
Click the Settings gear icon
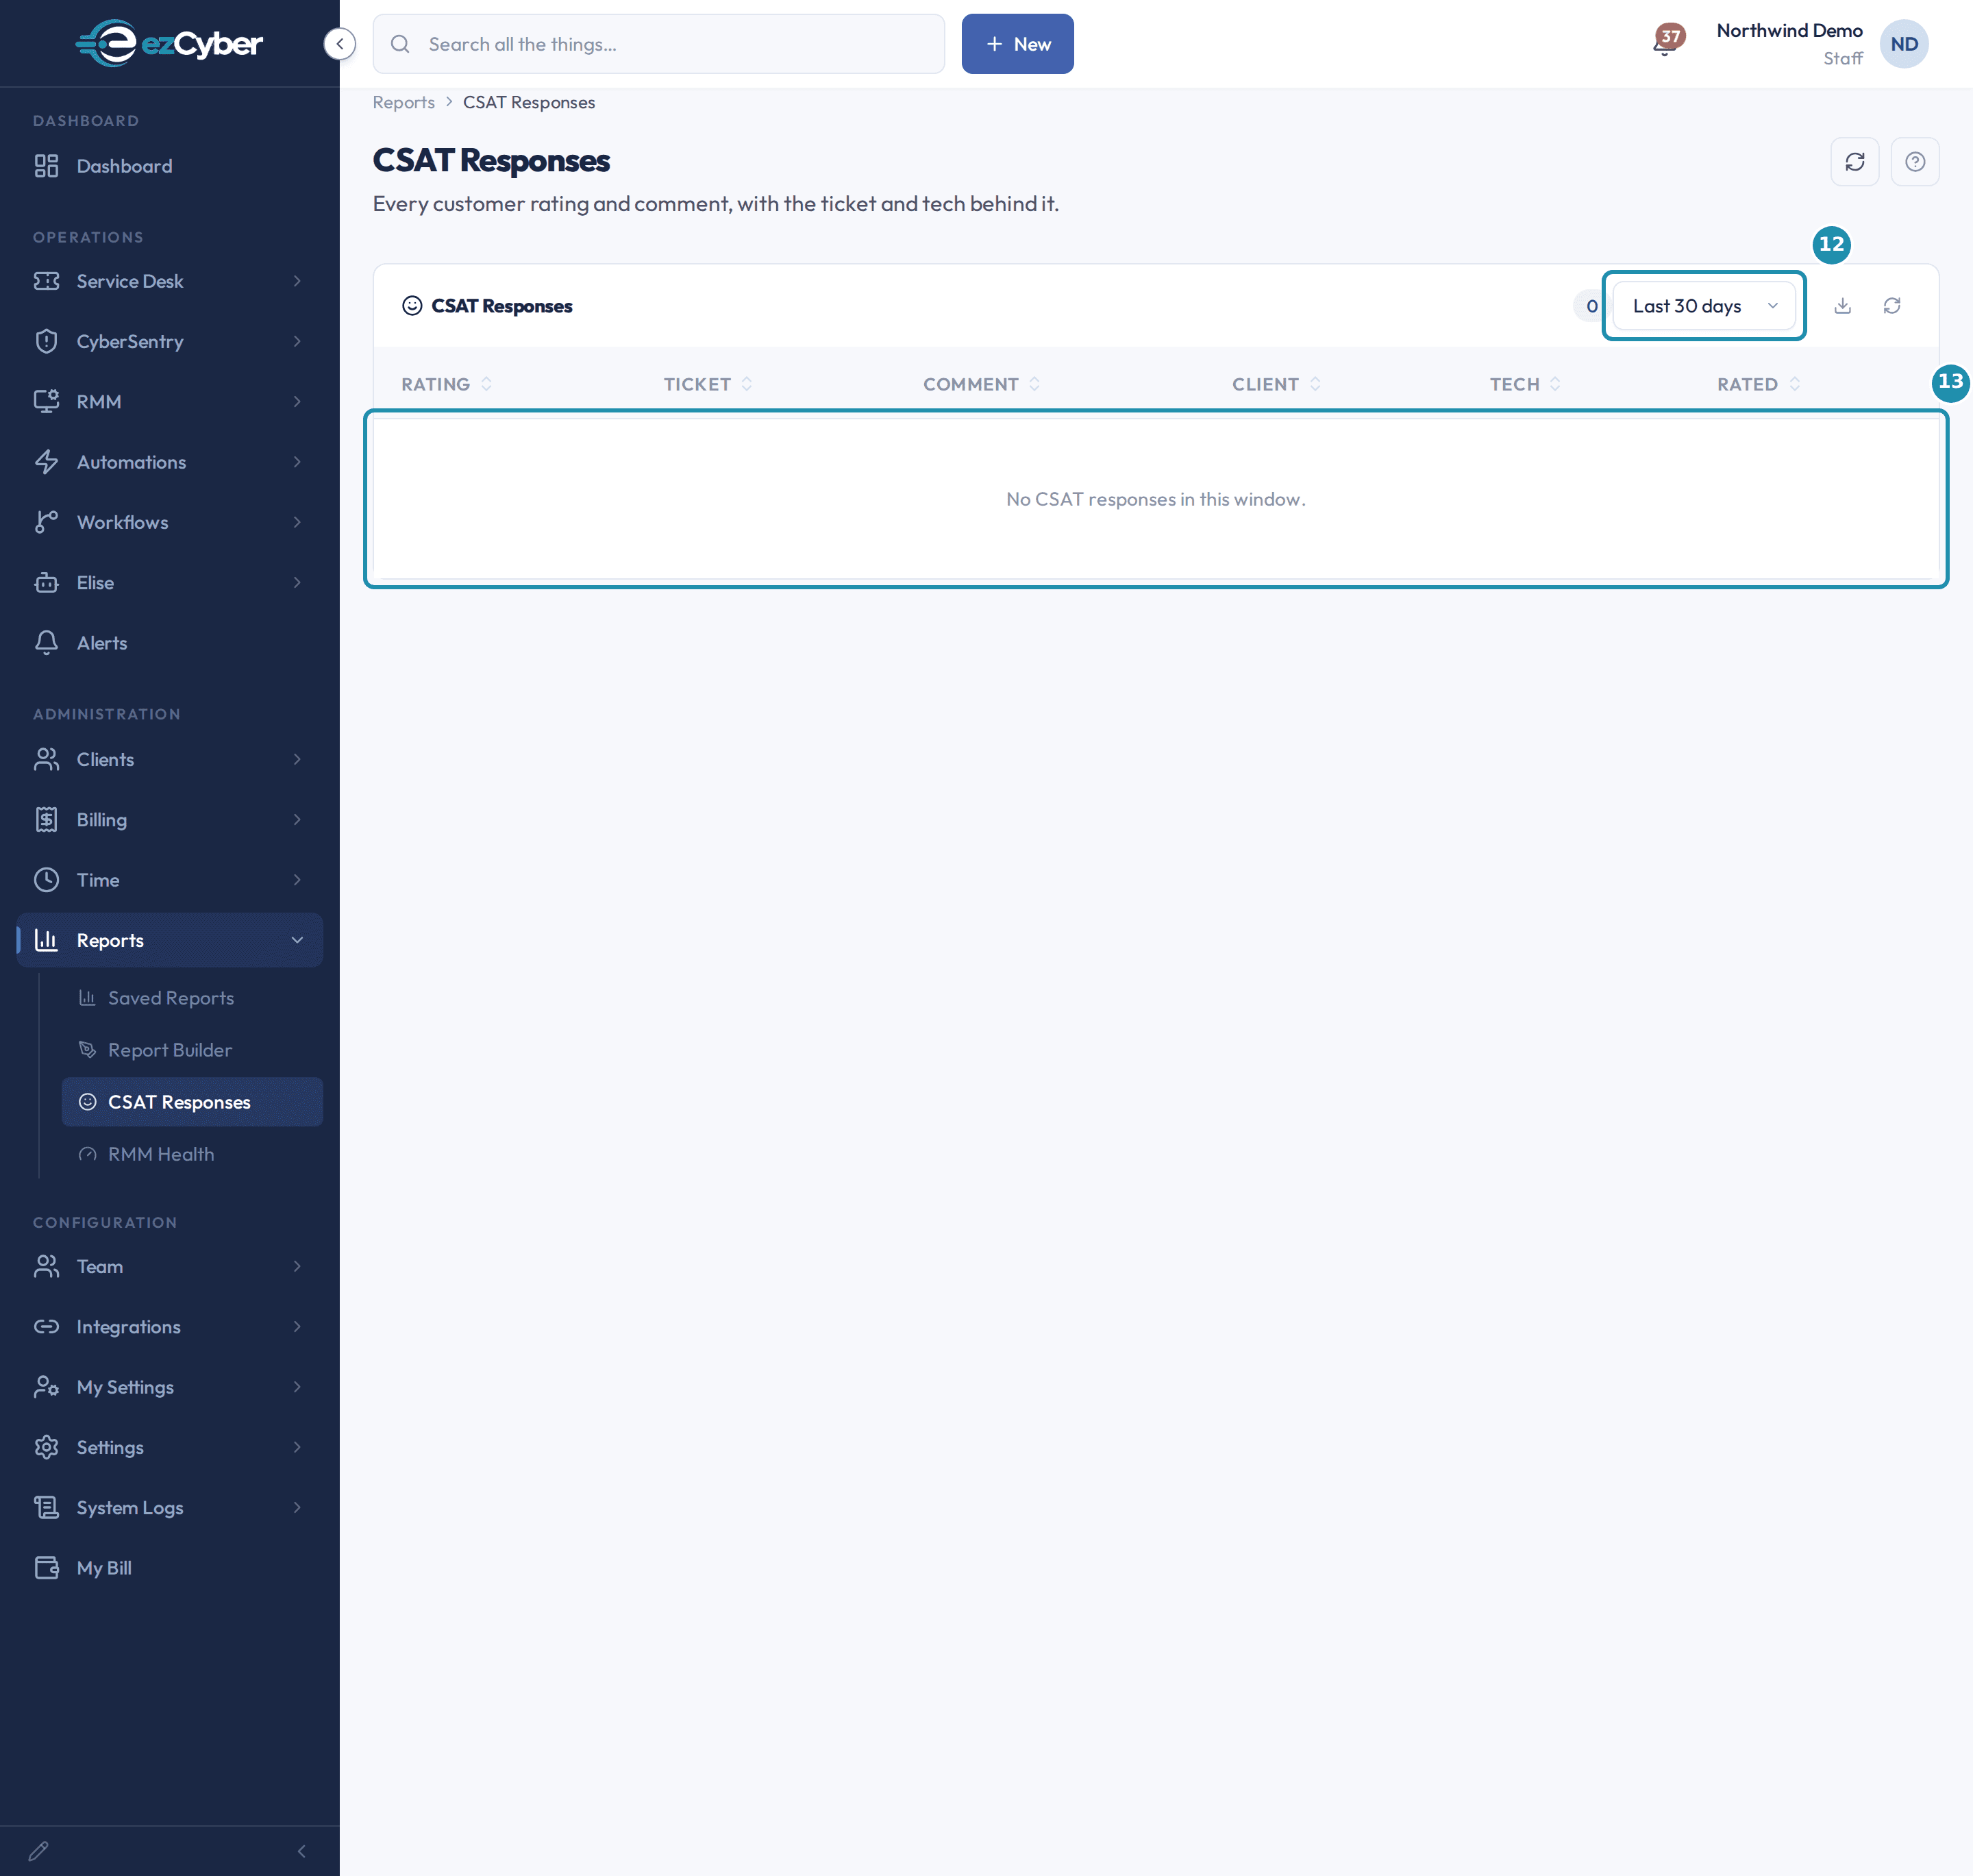pyautogui.click(x=46, y=1447)
